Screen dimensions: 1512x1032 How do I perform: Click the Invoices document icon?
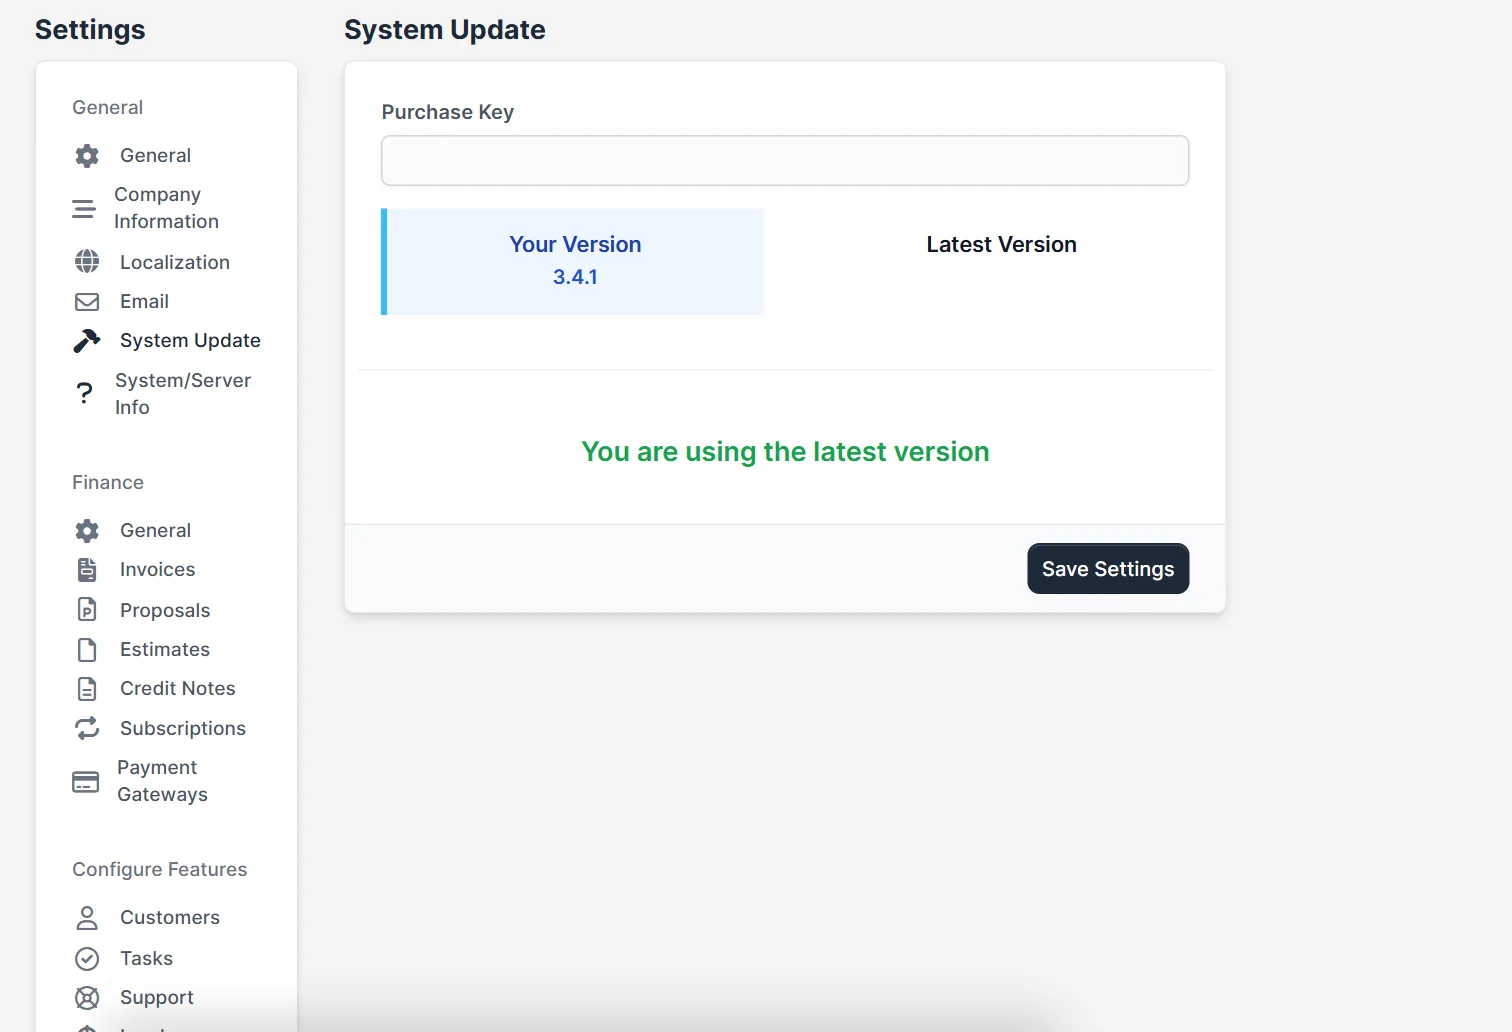[x=87, y=570]
